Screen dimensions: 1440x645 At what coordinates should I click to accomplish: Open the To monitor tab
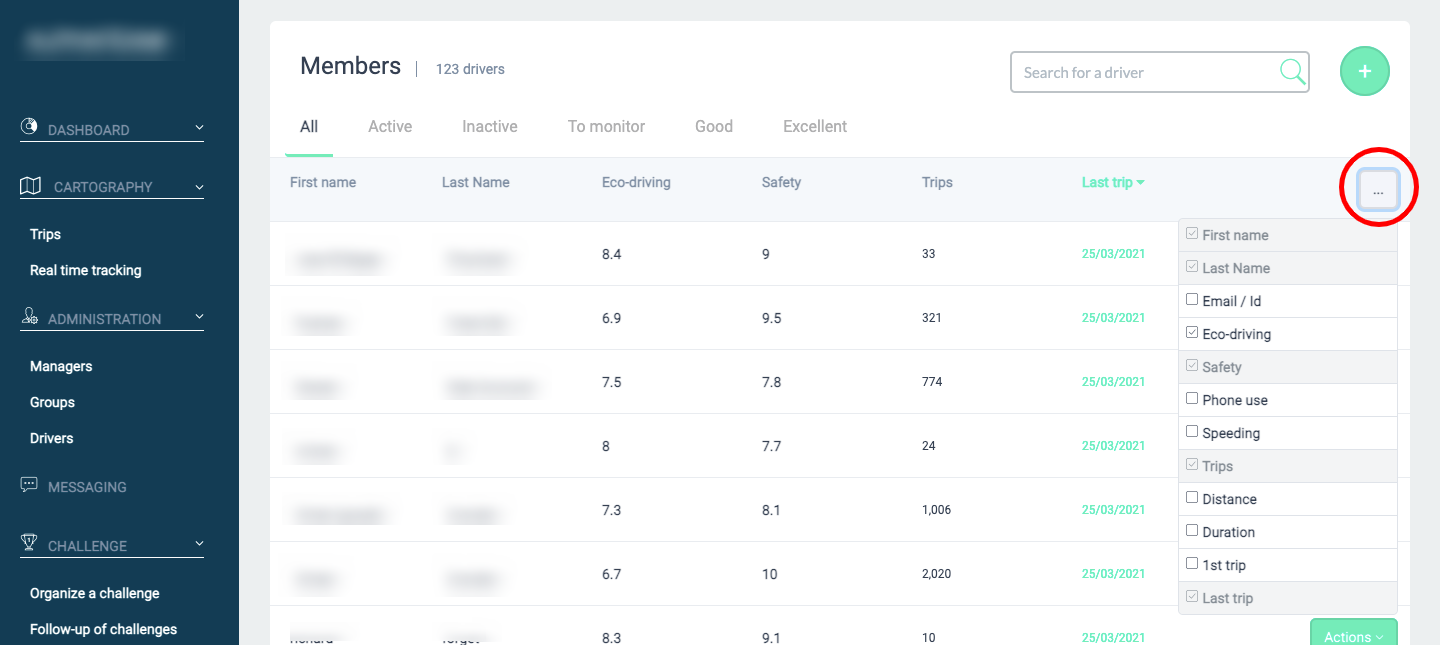pos(606,127)
